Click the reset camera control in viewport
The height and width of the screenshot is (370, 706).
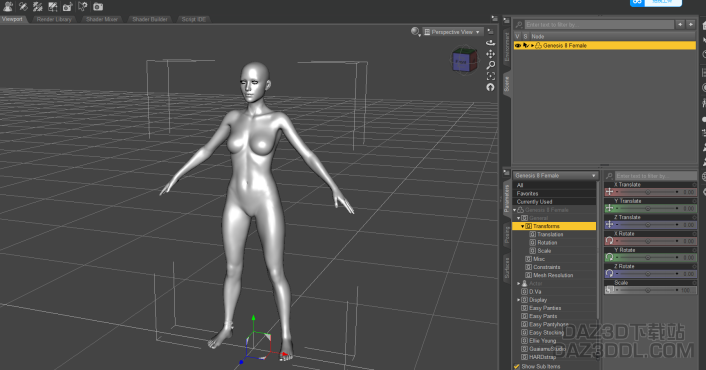tap(490, 87)
